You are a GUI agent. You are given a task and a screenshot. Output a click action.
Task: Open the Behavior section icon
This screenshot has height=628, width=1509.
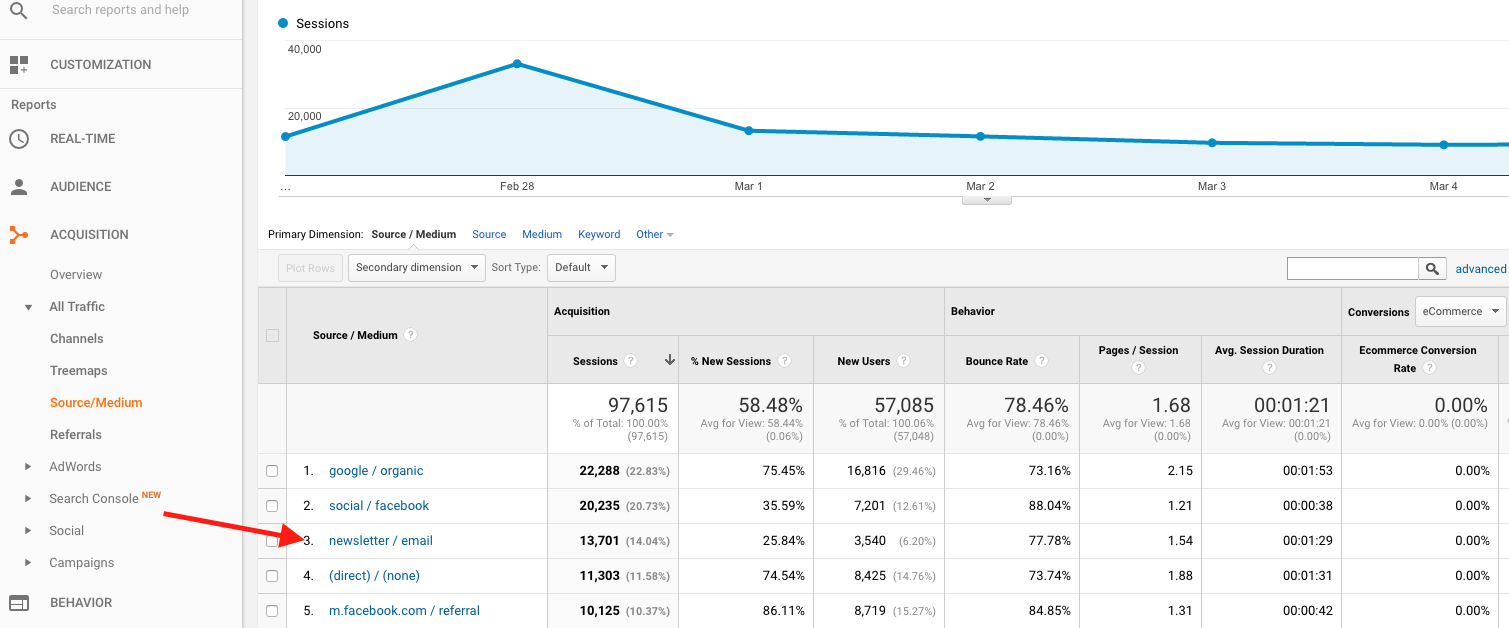tap(18, 602)
